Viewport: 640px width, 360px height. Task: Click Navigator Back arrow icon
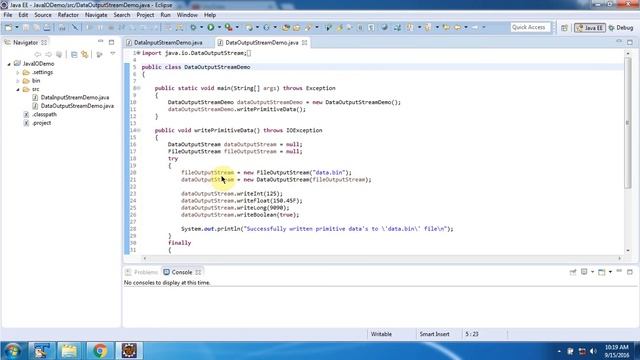click(x=38, y=54)
